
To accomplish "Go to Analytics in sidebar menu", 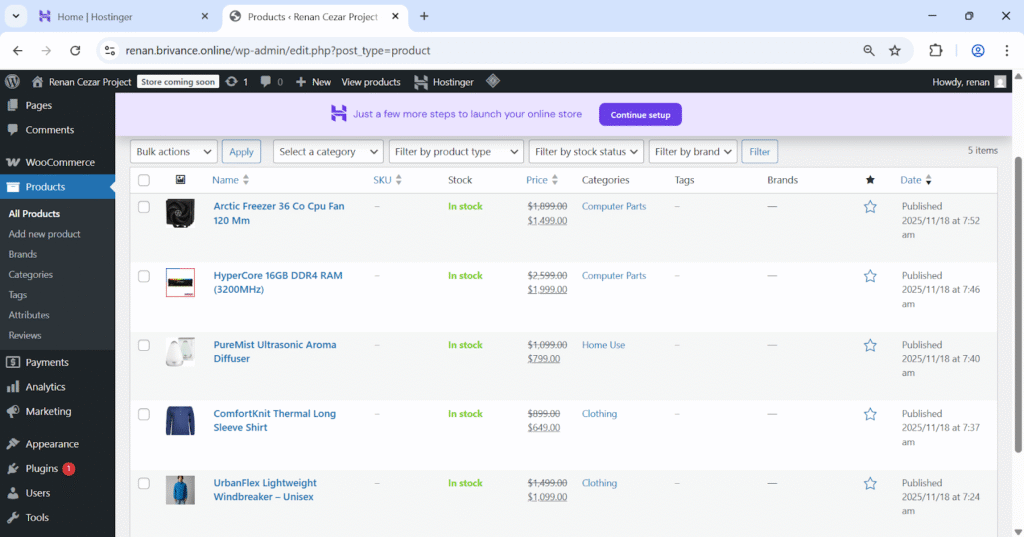I will point(45,387).
